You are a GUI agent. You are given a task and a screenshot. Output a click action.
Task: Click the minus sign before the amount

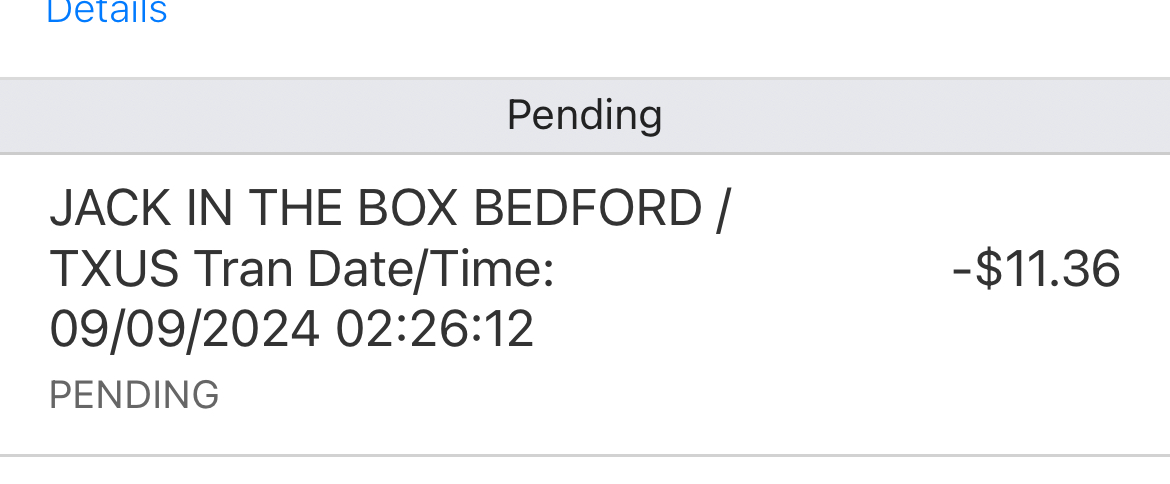pyautogui.click(x=962, y=269)
